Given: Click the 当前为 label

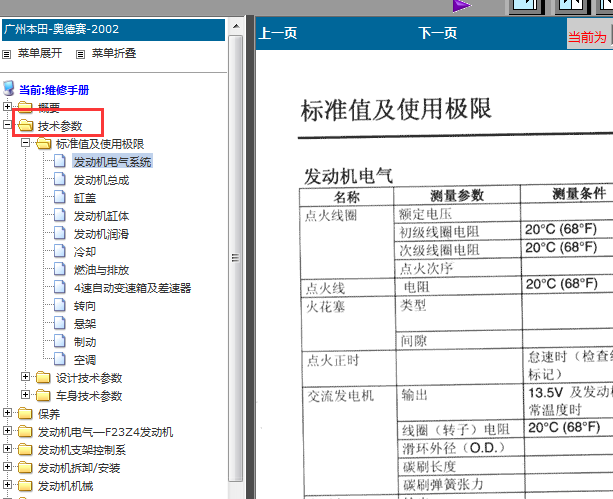Looking at the screenshot, I should click(587, 38).
